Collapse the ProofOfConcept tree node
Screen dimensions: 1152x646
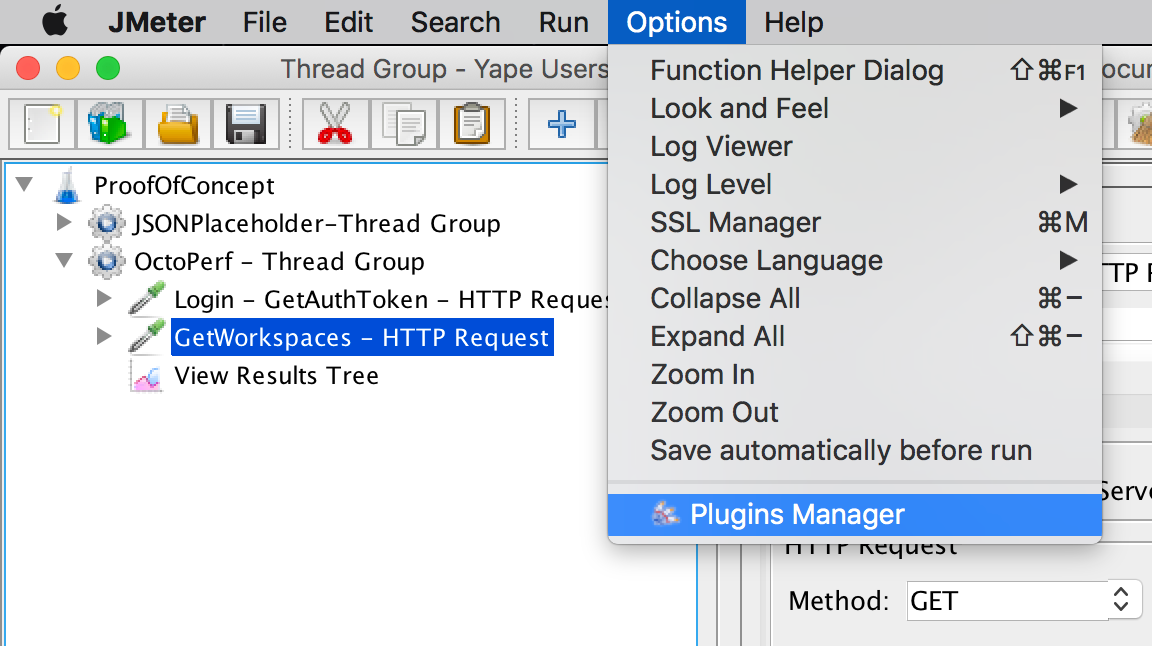25,185
